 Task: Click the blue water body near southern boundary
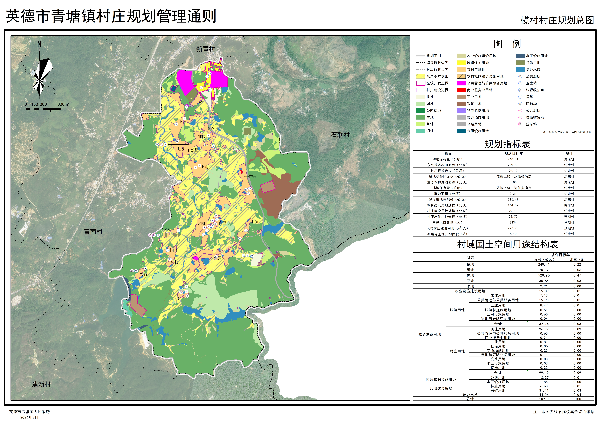[x=232, y=313]
